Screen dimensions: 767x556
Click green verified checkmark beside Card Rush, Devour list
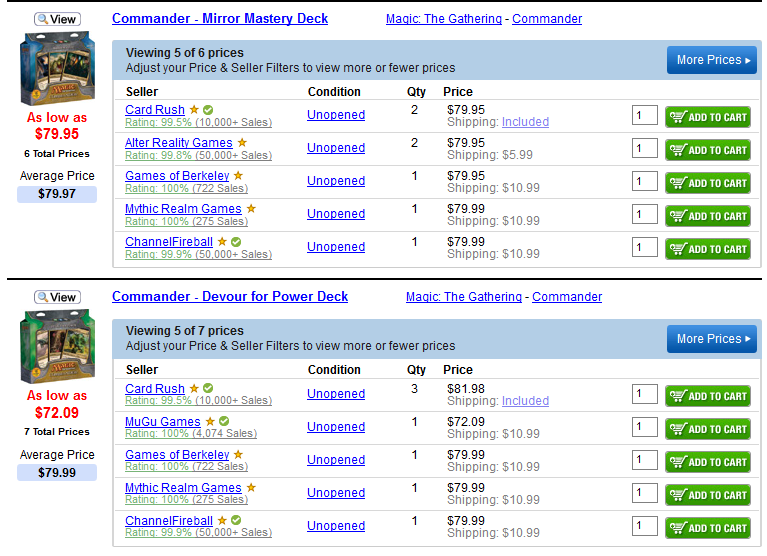click(208, 388)
